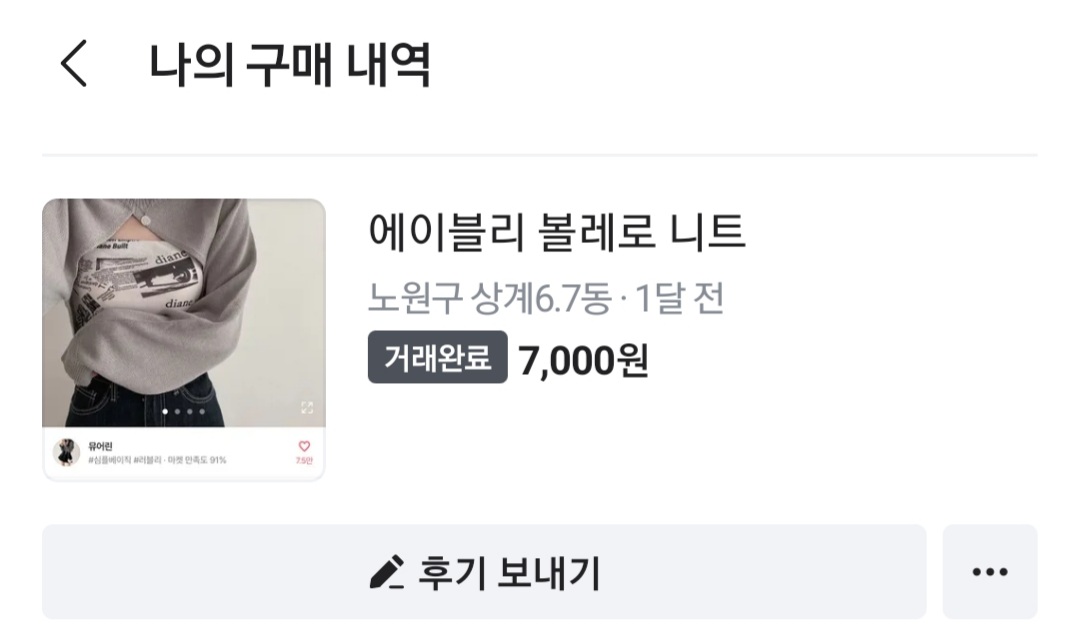Go back using the top-left arrow
1072x624 pixels.
[74, 63]
